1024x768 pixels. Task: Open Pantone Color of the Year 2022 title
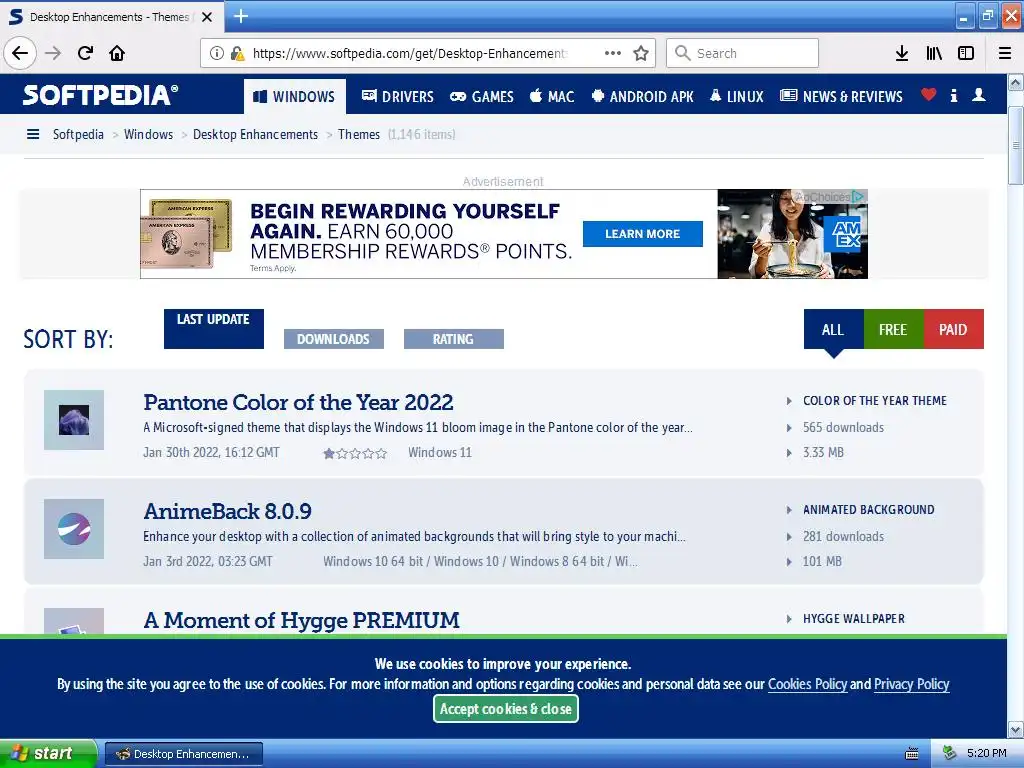[298, 402]
